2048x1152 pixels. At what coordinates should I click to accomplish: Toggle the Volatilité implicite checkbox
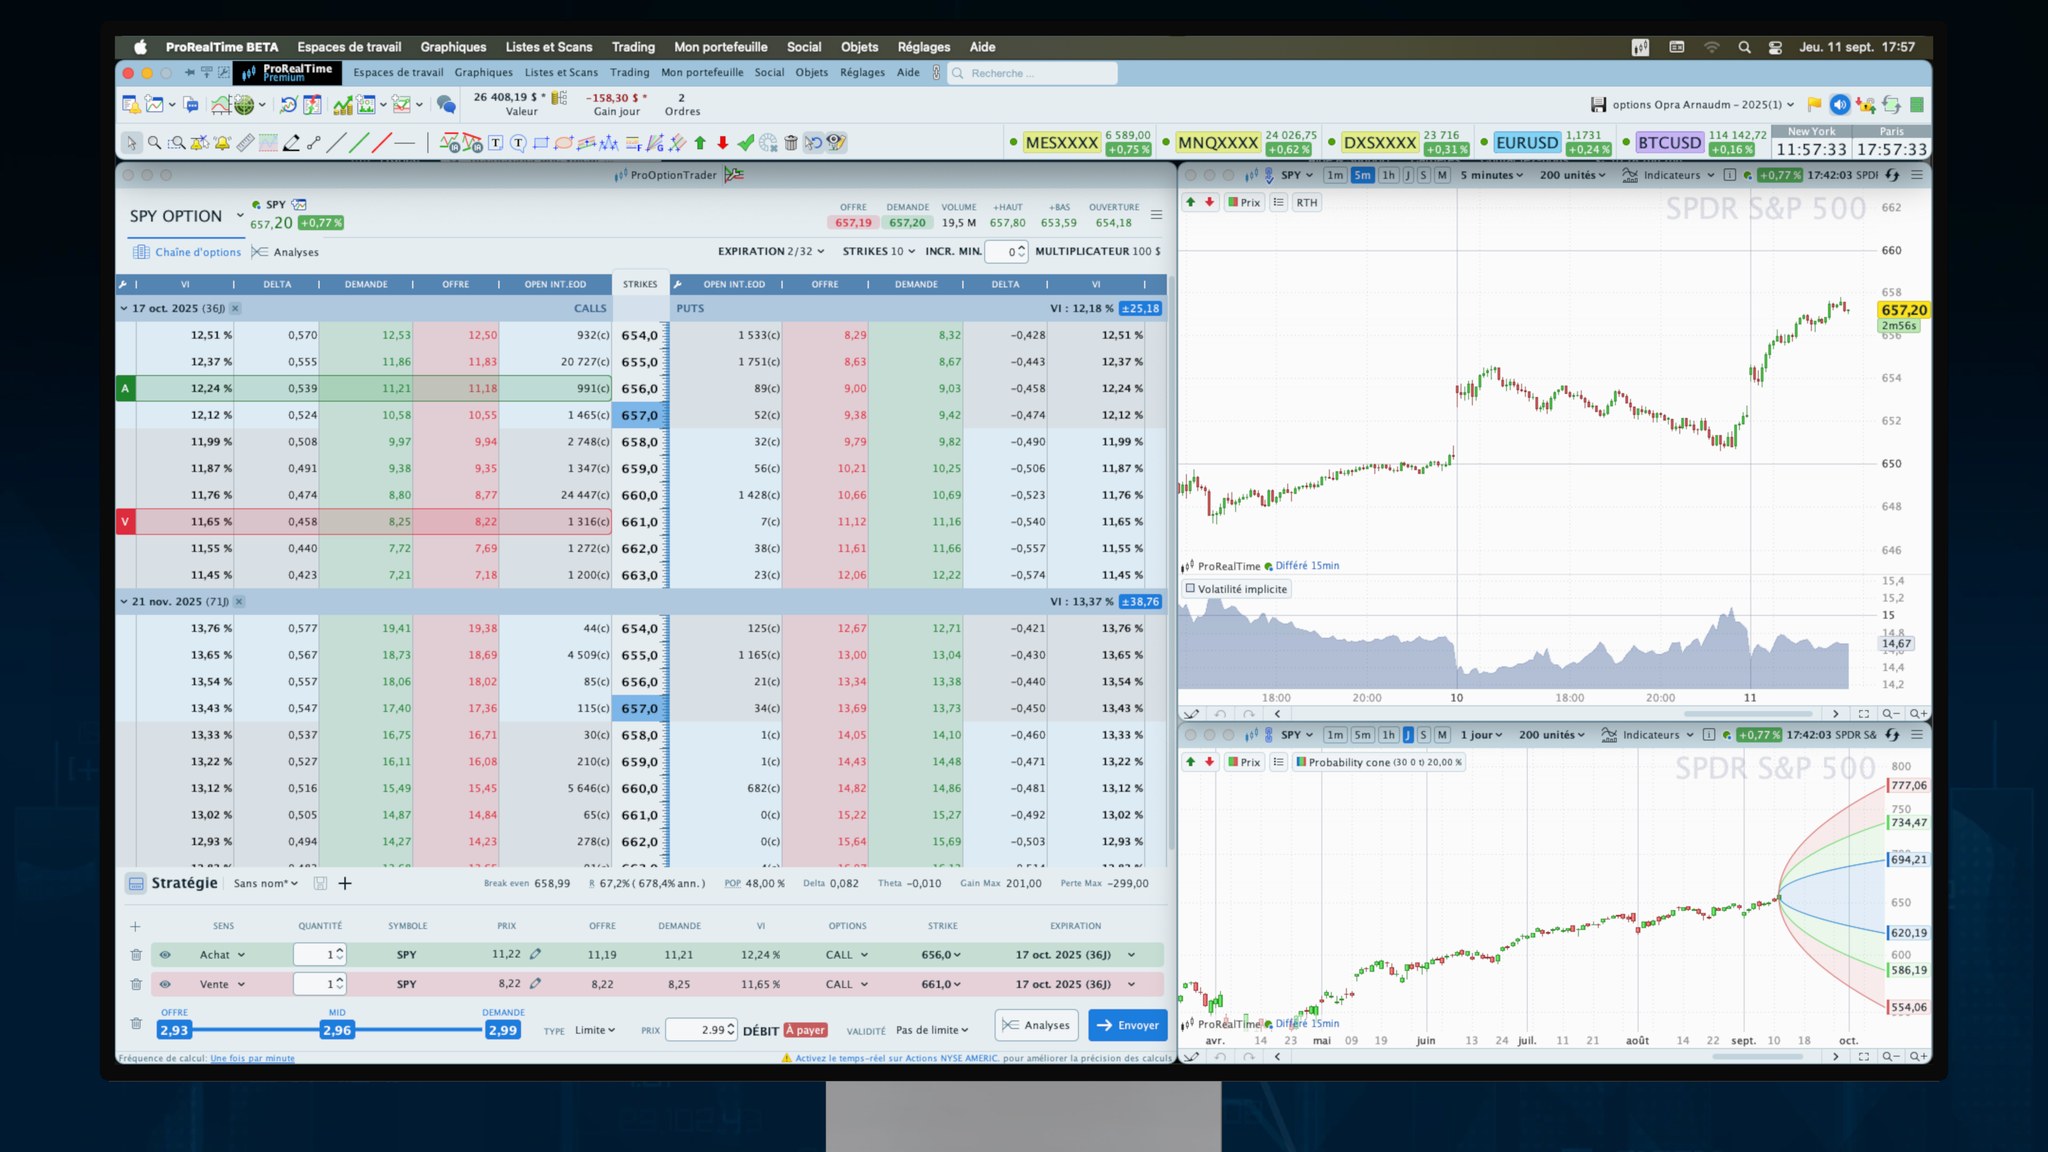point(1190,589)
